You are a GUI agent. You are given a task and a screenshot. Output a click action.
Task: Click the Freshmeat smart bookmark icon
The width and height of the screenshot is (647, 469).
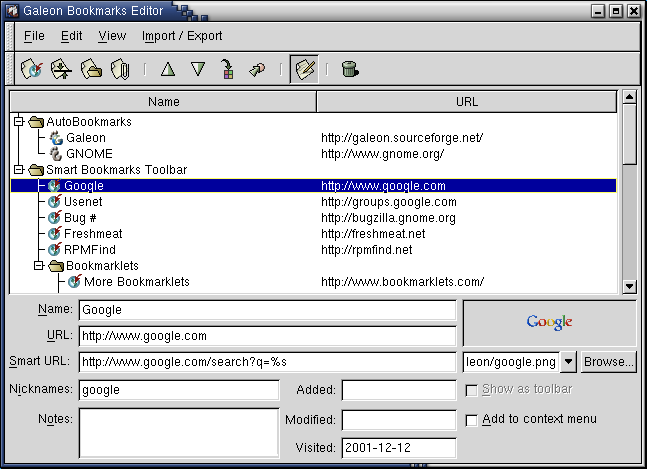point(54,233)
